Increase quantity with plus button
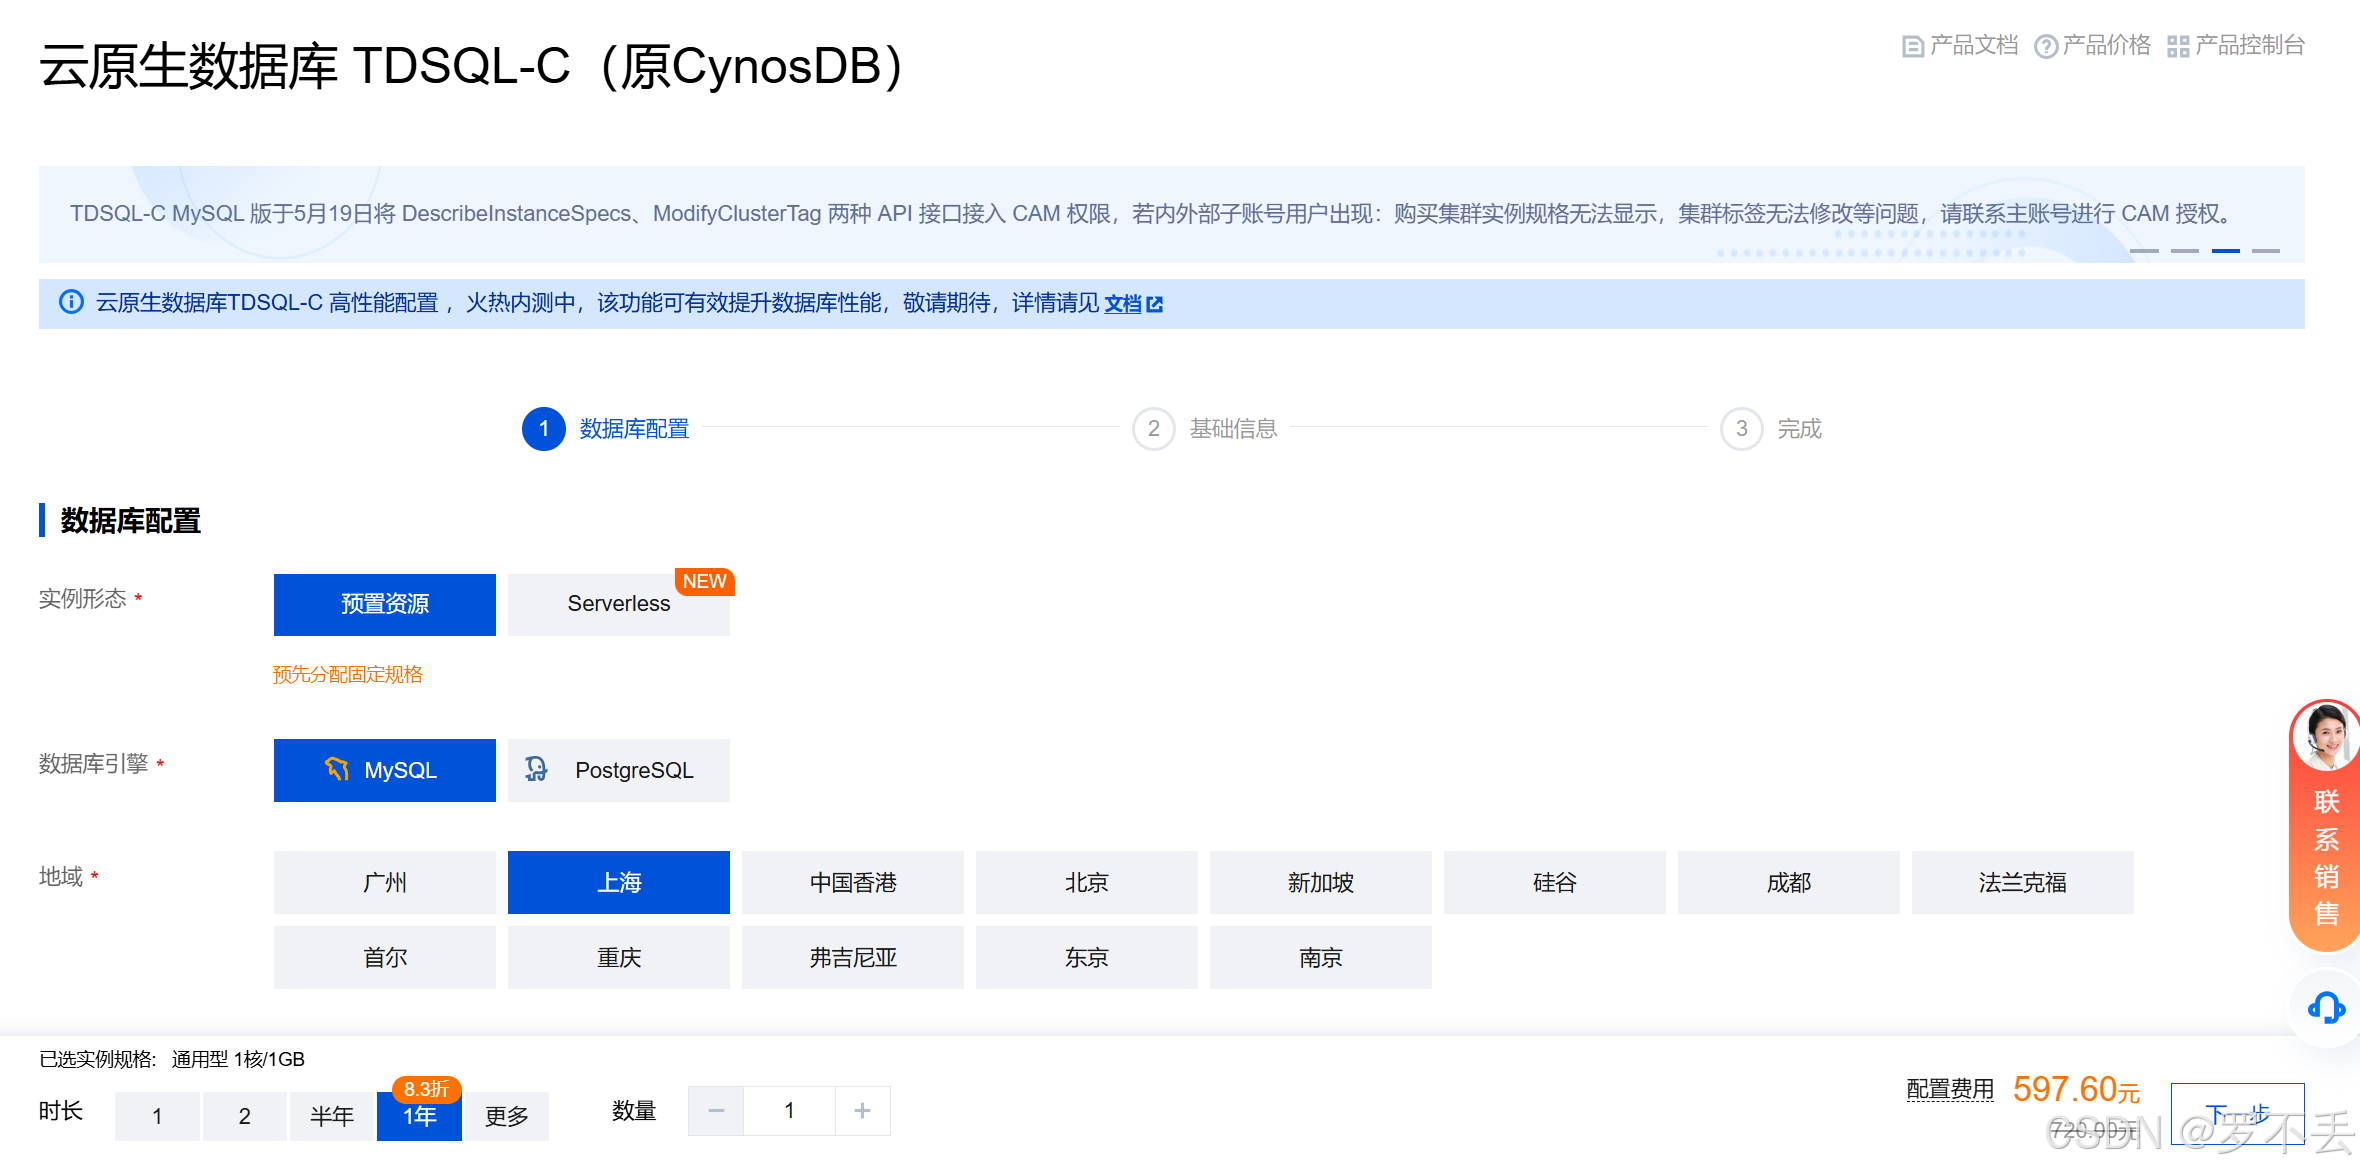The width and height of the screenshot is (2360, 1172). 863,1111
